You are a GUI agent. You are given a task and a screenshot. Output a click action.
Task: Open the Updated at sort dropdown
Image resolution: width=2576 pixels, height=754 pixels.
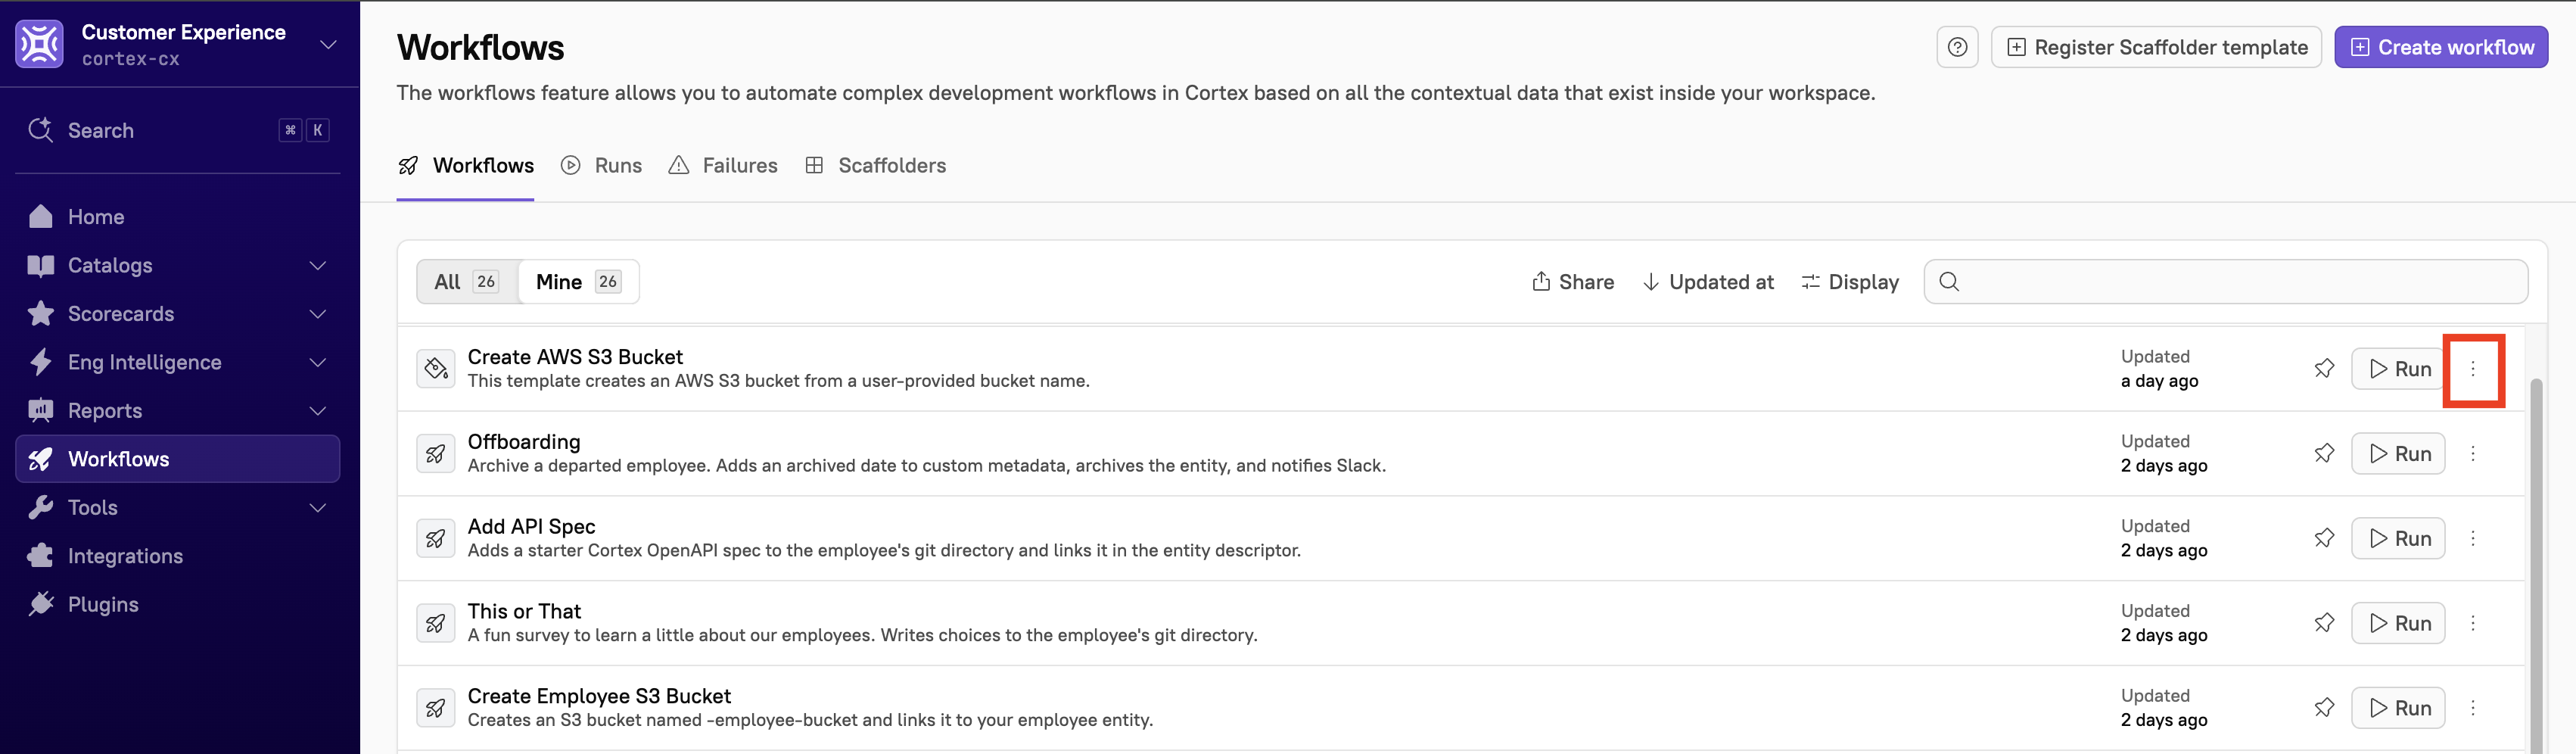point(1708,282)
